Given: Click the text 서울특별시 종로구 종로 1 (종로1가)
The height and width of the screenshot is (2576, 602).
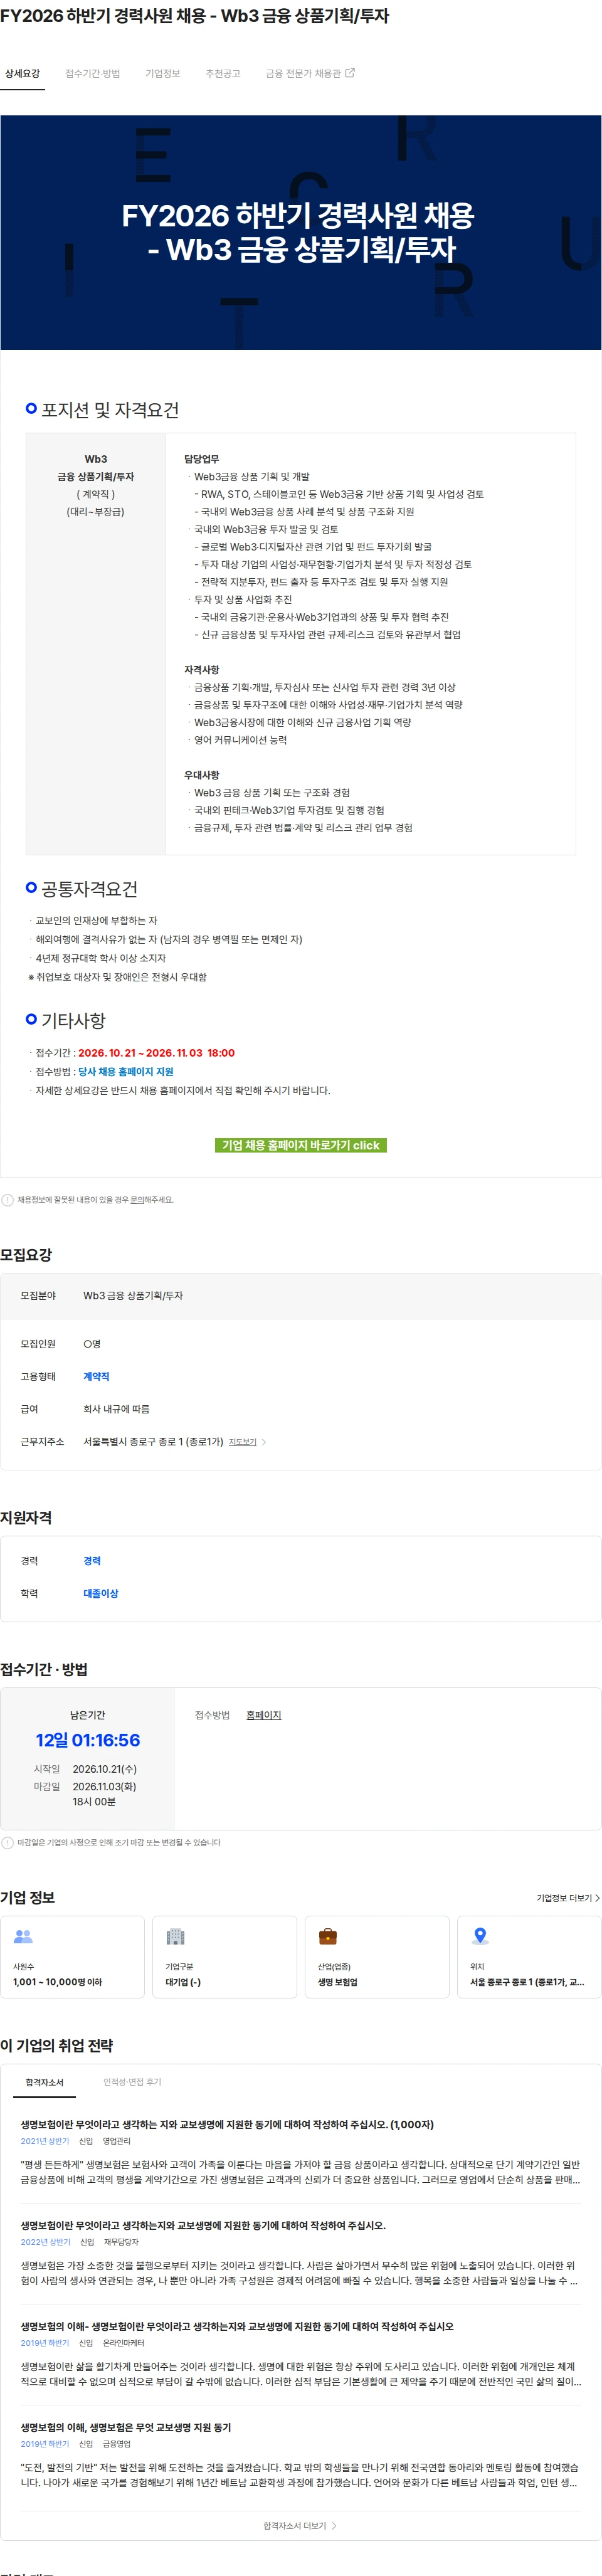Looking at the screenshot, I should click(153, 1442).
